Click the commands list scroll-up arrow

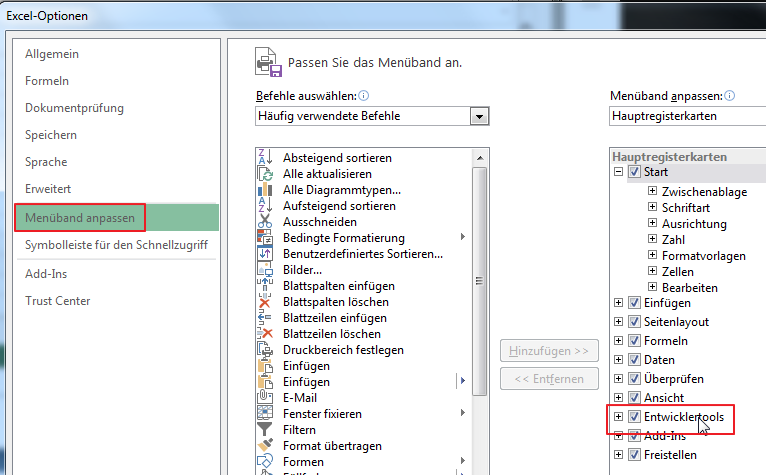coord(480,158)
